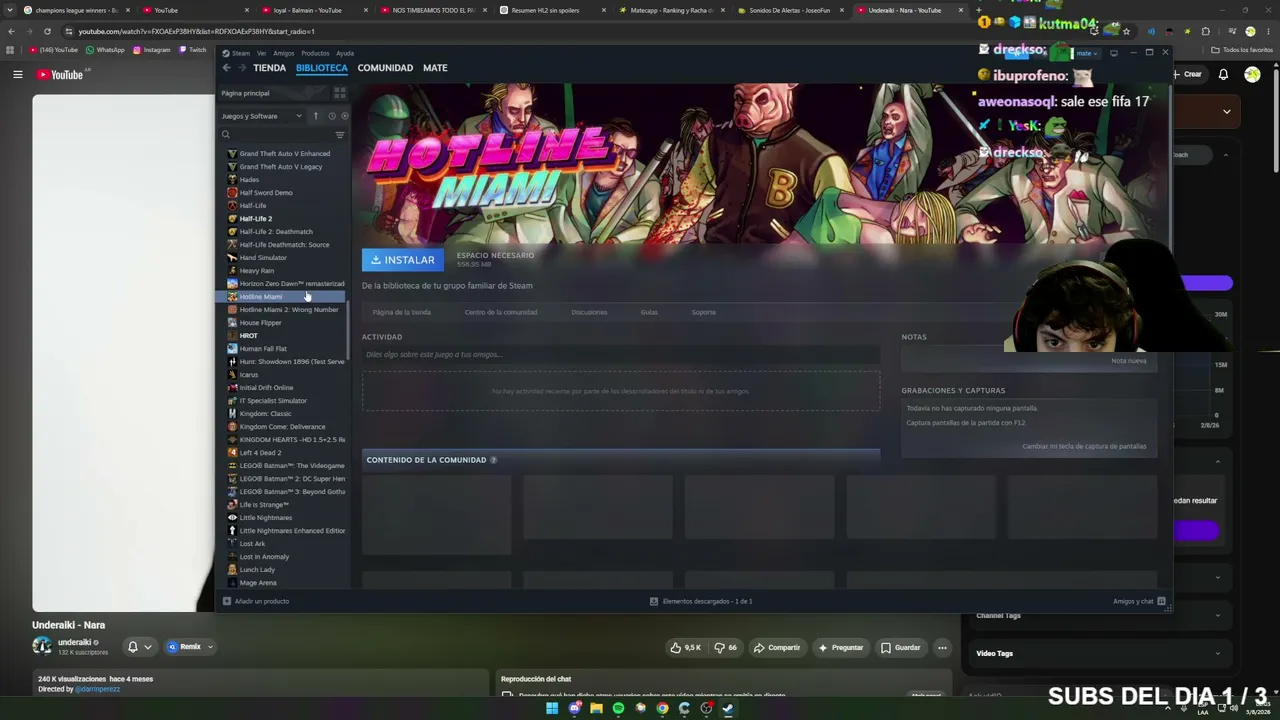
Task: Click the Windows Start button on the taskbar
Action: point(551,709)
